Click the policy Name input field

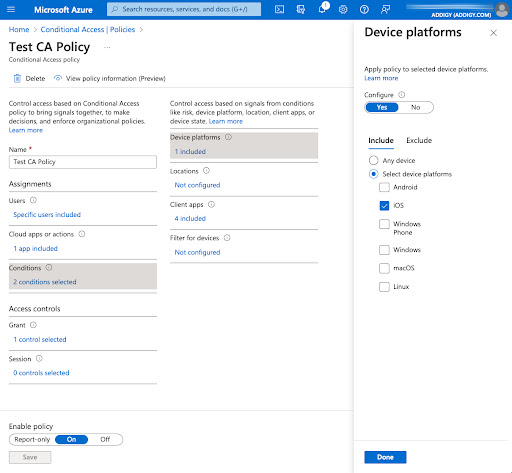pos(83,162)
